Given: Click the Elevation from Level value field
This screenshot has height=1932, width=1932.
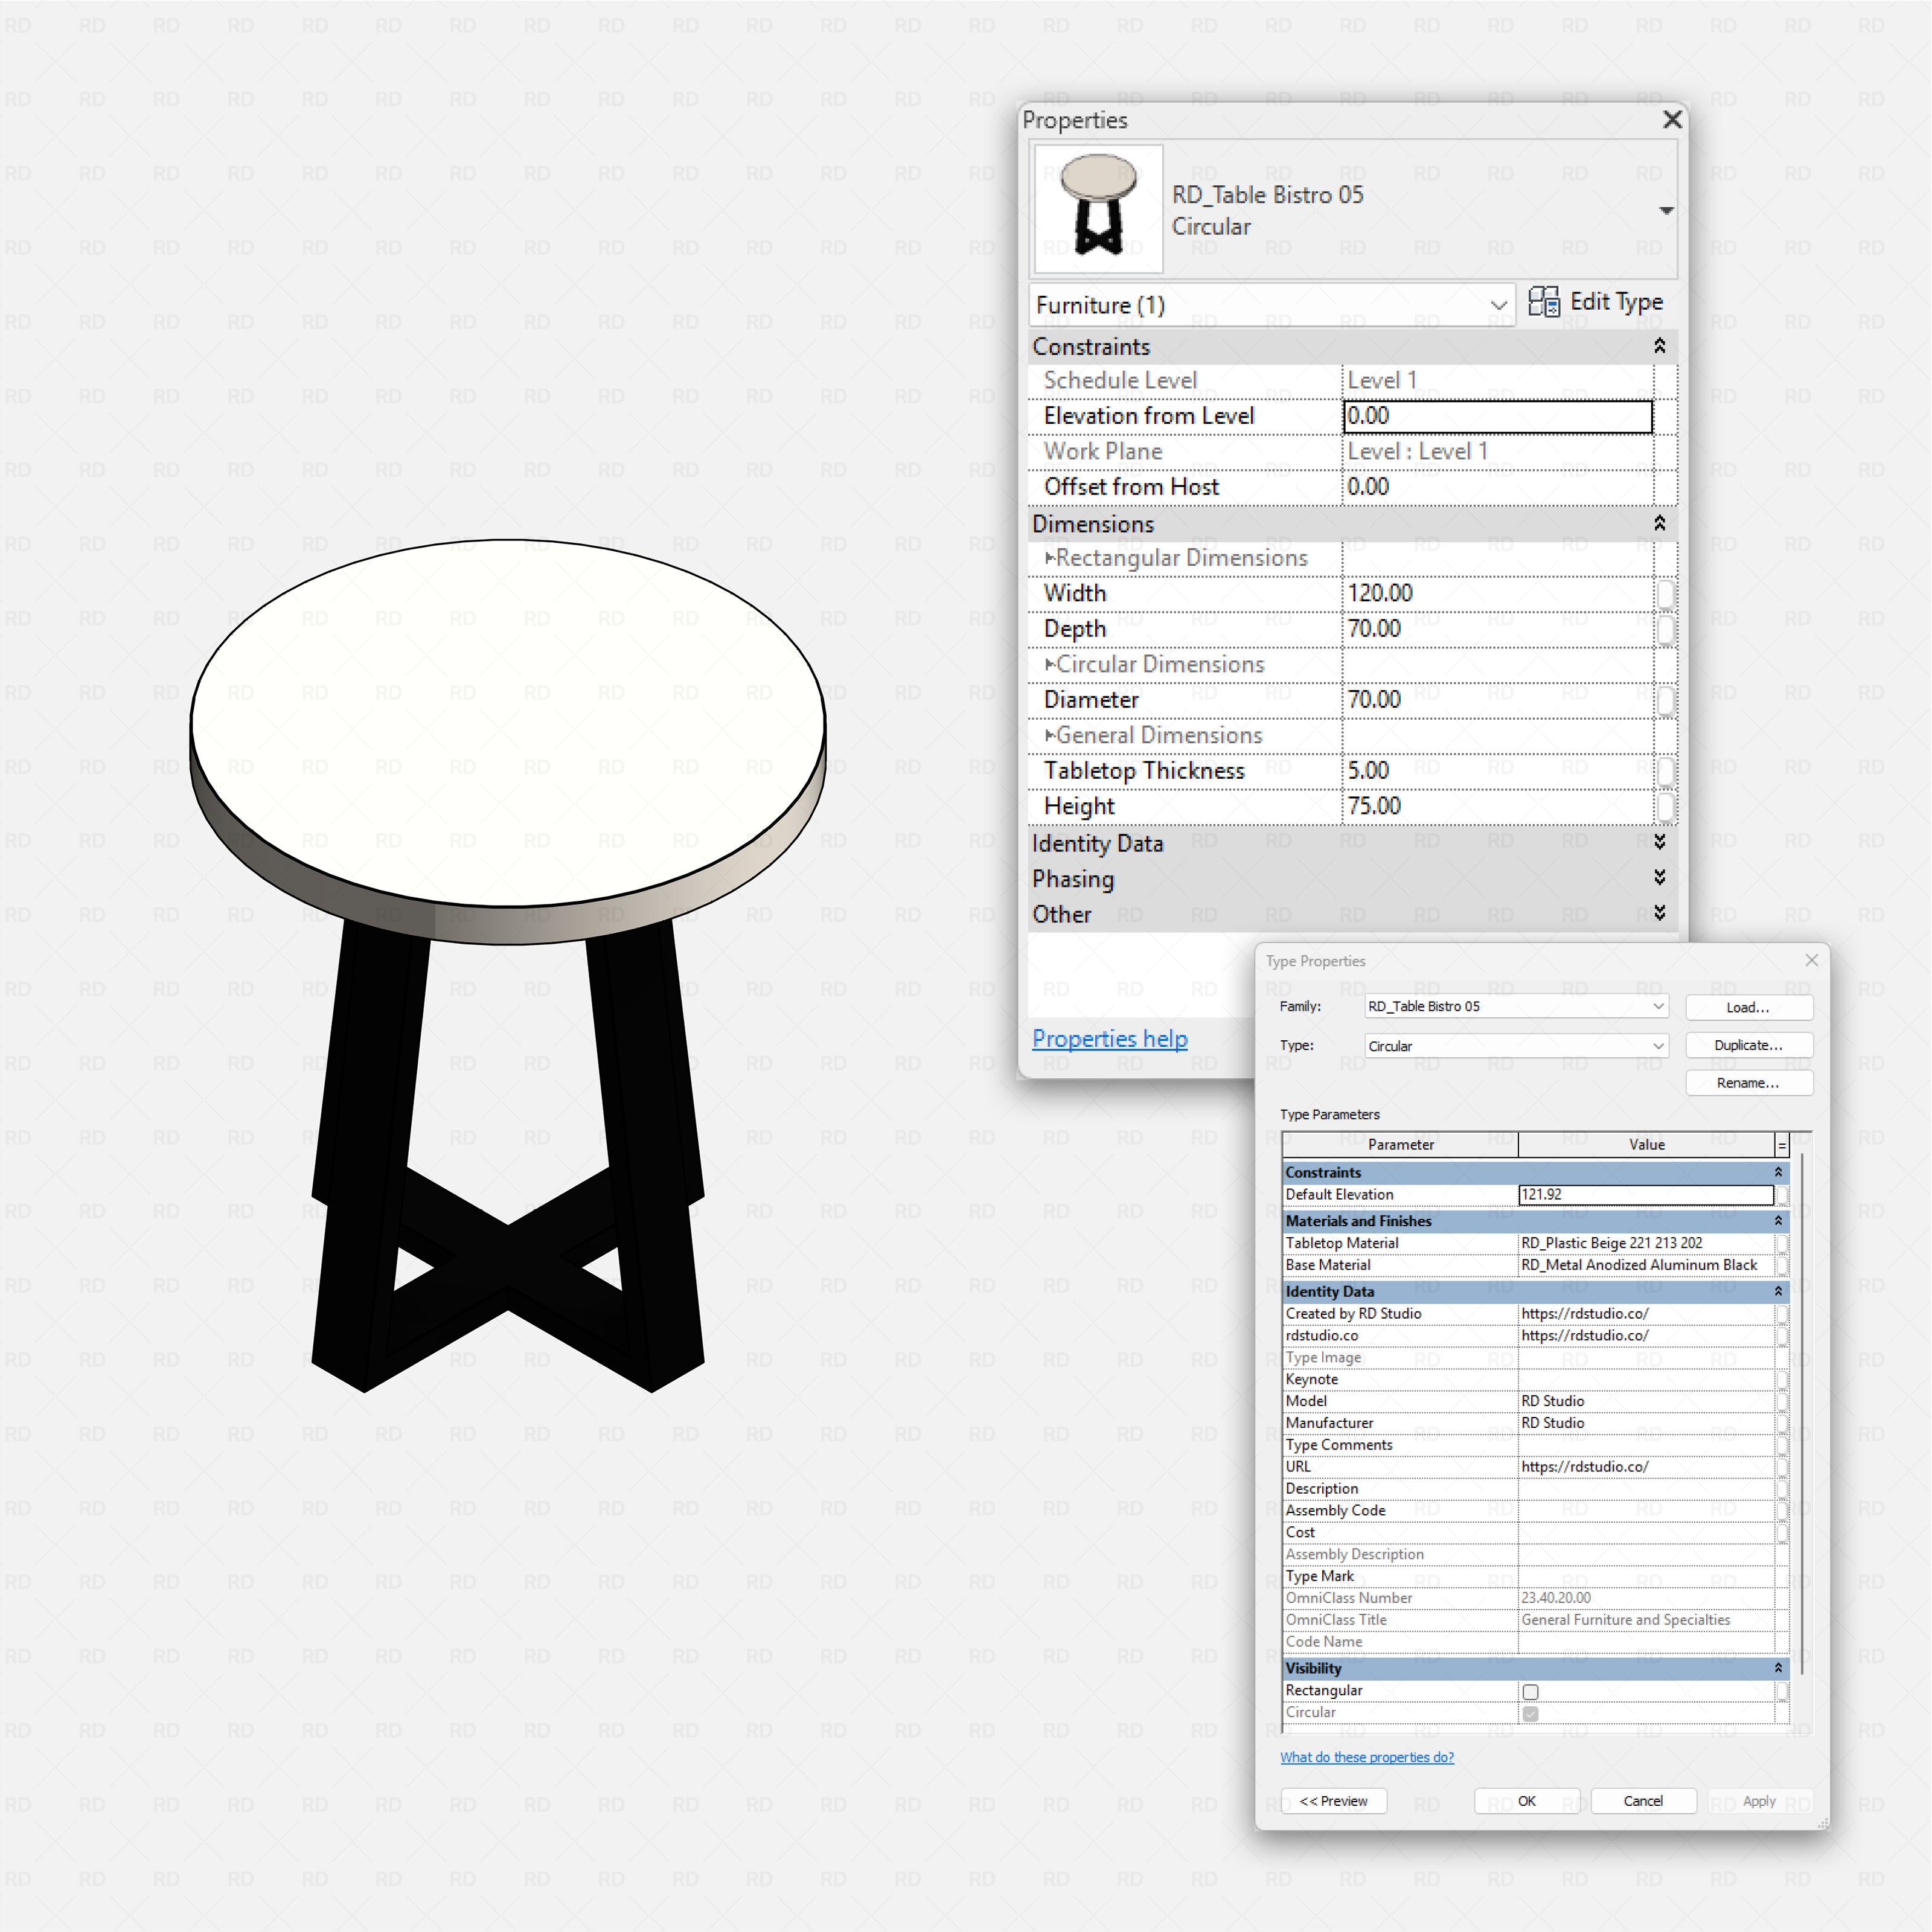Looking at the screenshot, I should [x=1497, y=416].
